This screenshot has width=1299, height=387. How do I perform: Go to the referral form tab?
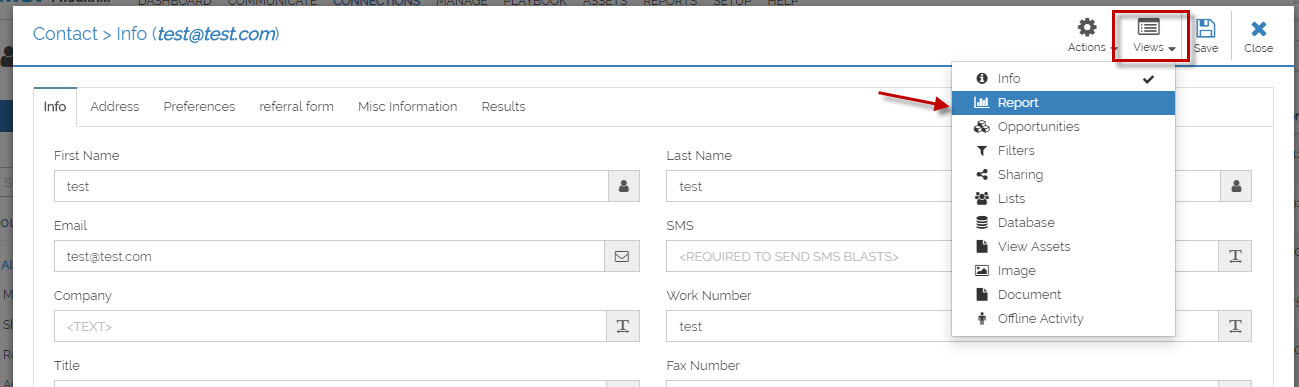(x=296, y=107)
